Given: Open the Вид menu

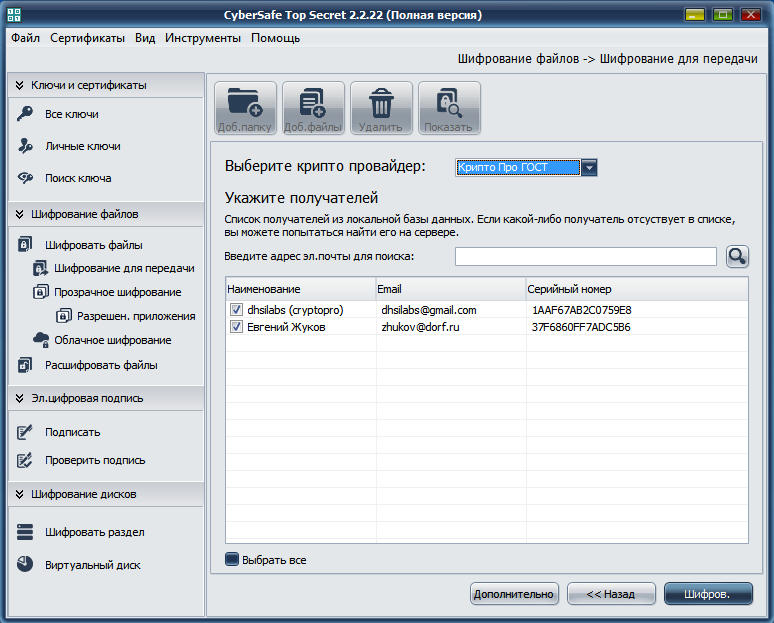Looking at the screenshot, I should coord(145,38).
